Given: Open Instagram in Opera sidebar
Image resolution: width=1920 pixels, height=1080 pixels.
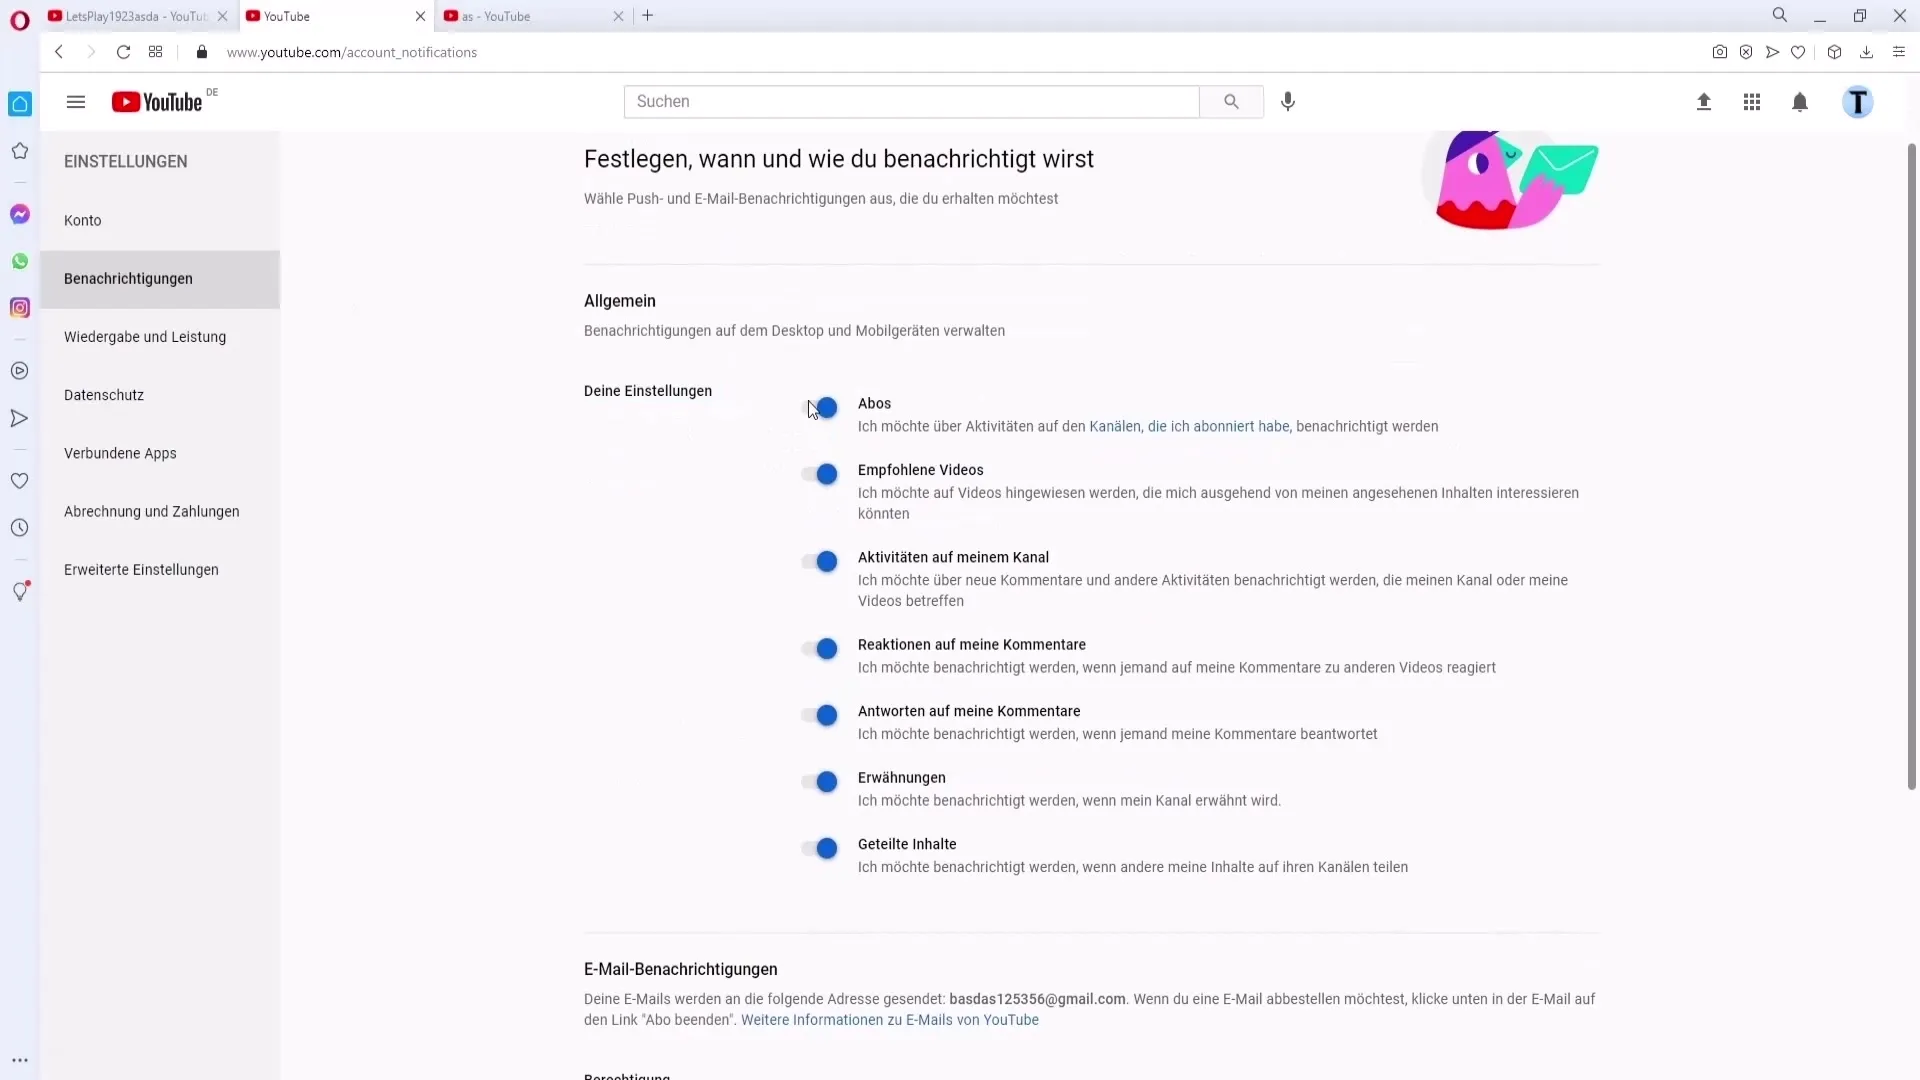Looking at the screenshot, I should 20,308.
